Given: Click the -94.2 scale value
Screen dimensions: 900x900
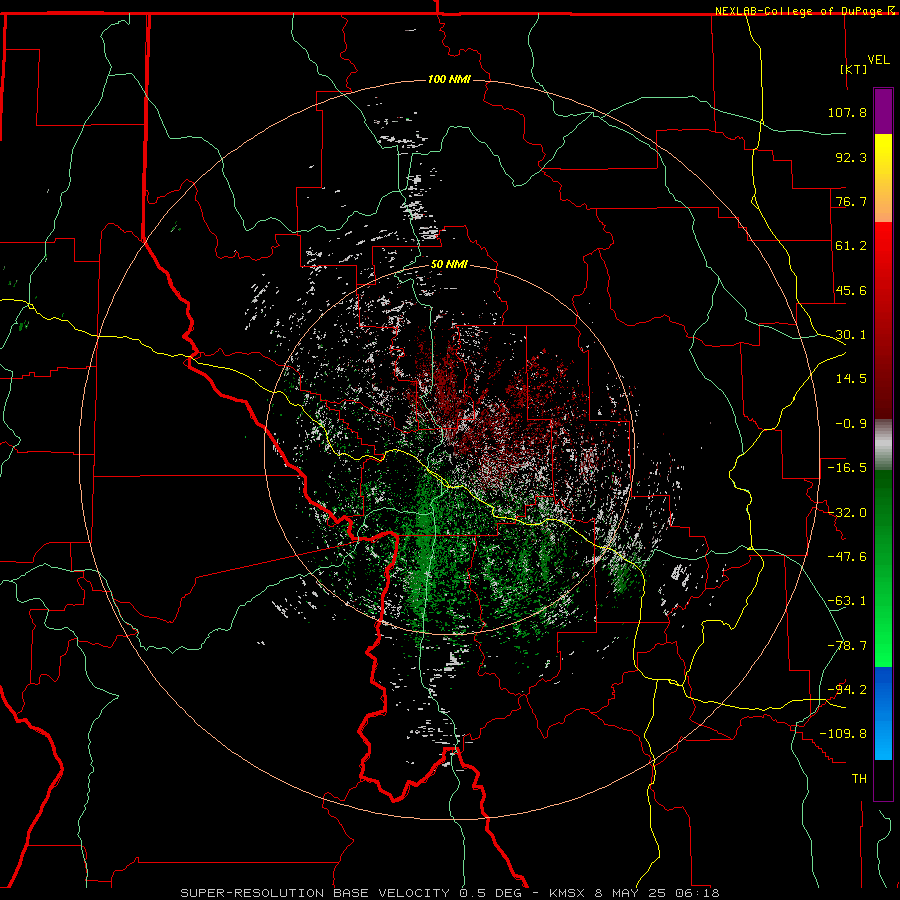Looking at the screenshot, I should [x=847, y=690].
